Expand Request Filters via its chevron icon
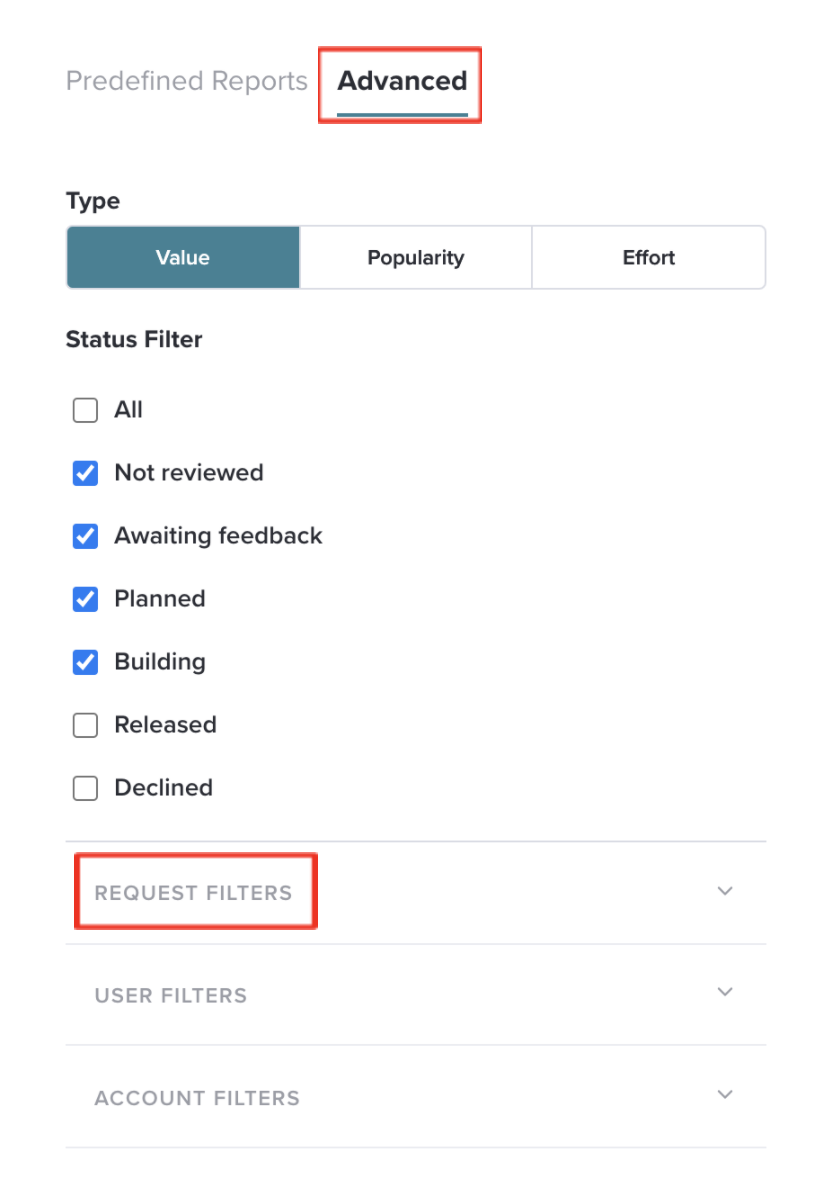The height and width of the screenshot is (1198, 820). (x=725, y=891)
